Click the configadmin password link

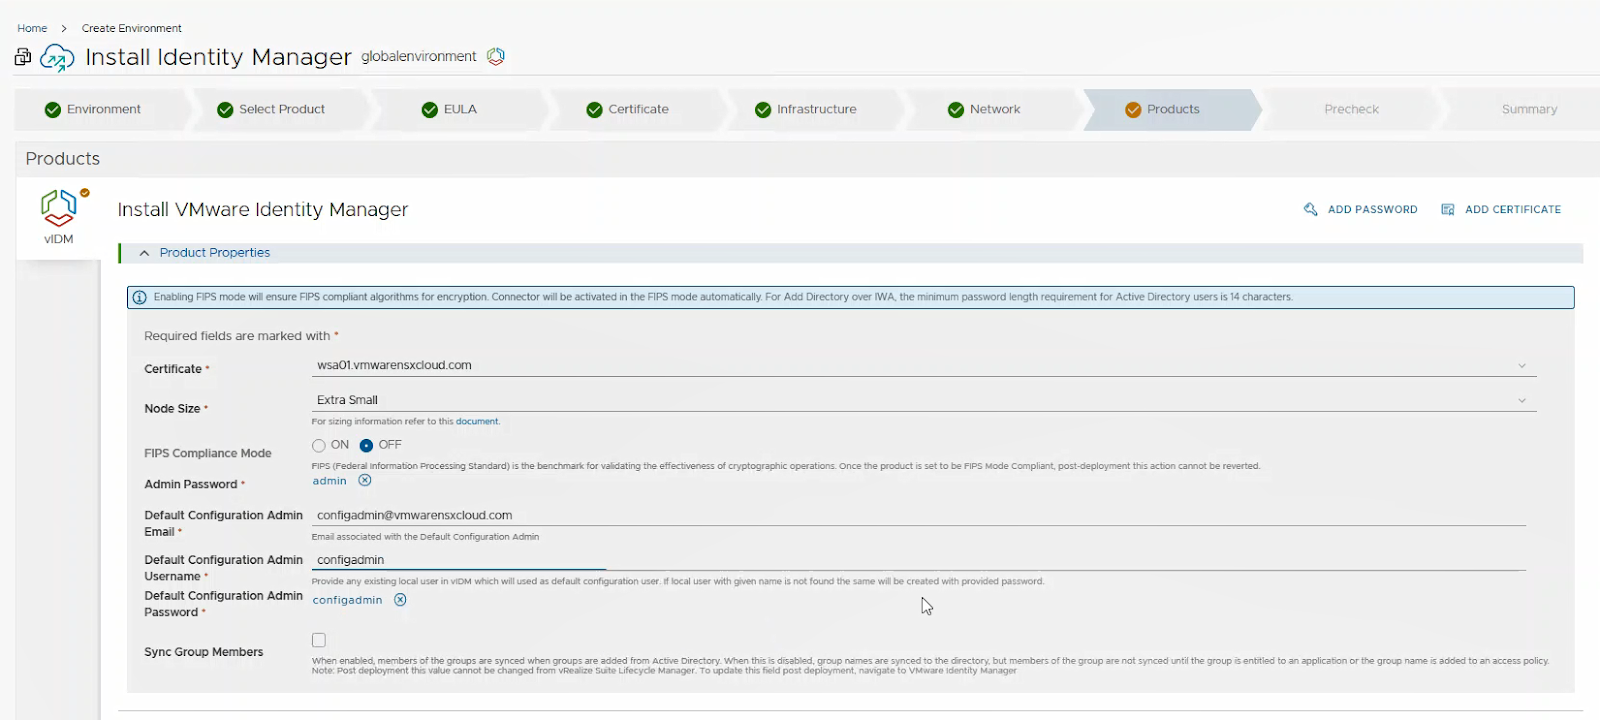347,600
